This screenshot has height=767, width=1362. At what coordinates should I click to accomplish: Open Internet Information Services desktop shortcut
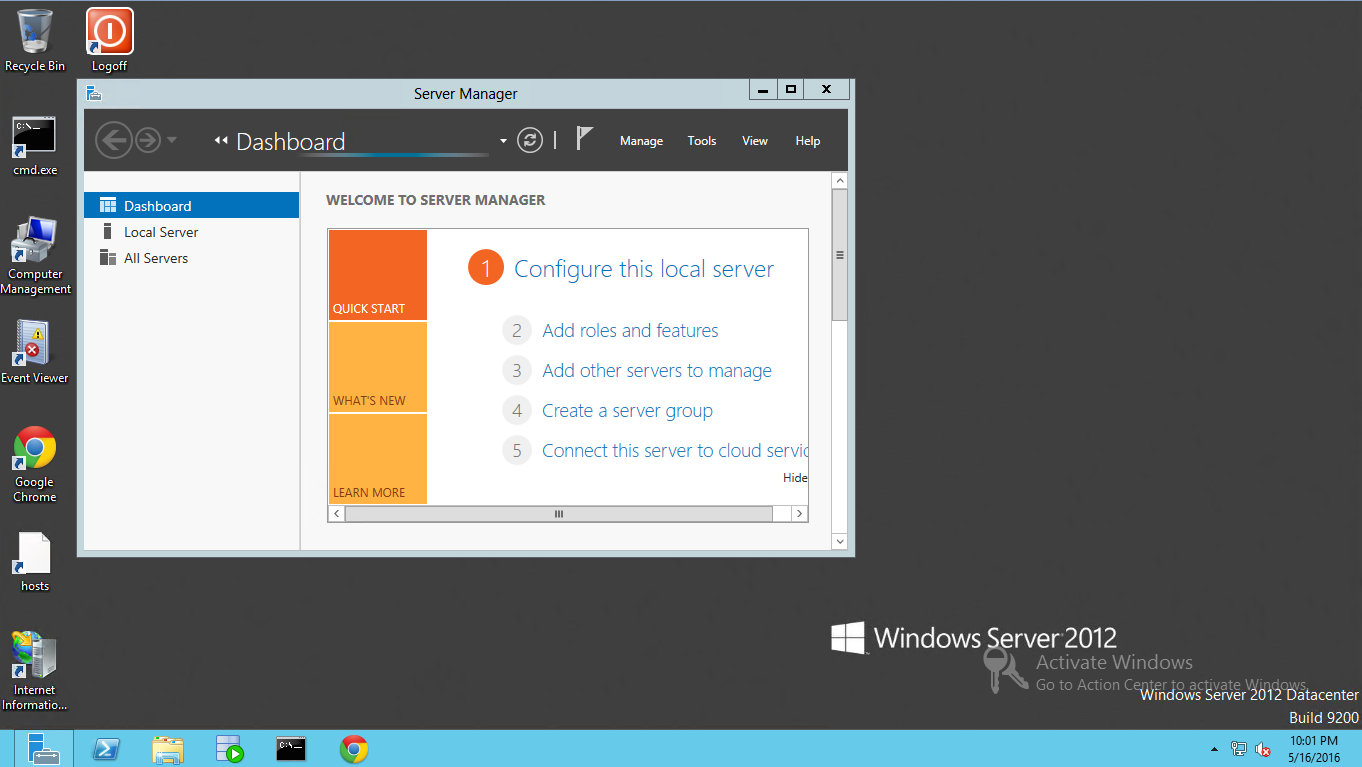[x=35, y=671]
